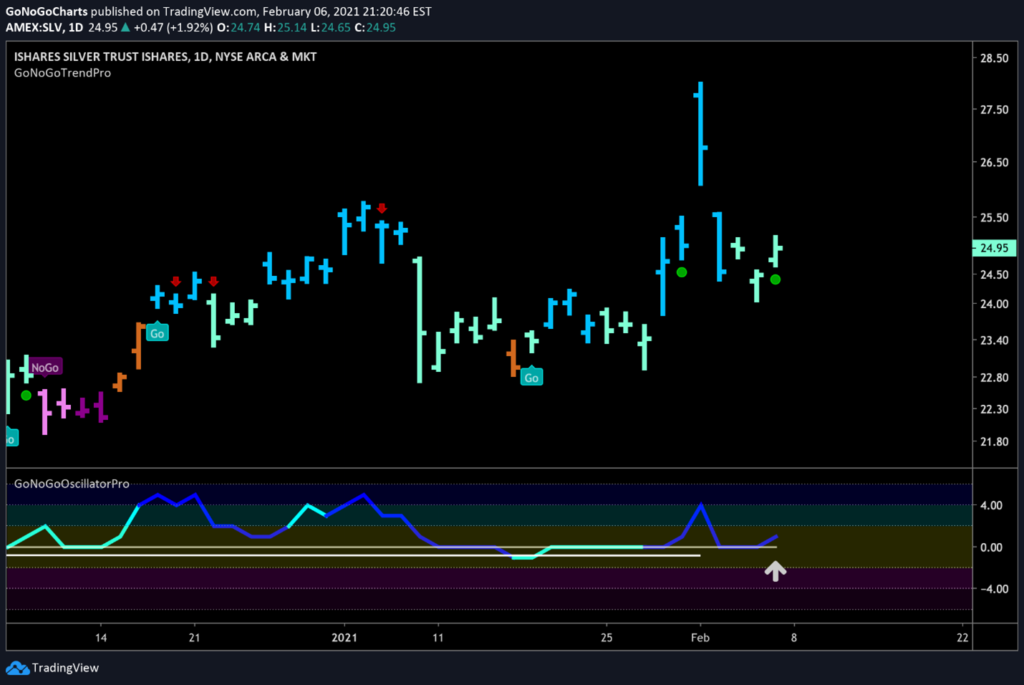Select the GoNoGoTrendPro indicator label
1024x685 pixels.
[63, 73]
